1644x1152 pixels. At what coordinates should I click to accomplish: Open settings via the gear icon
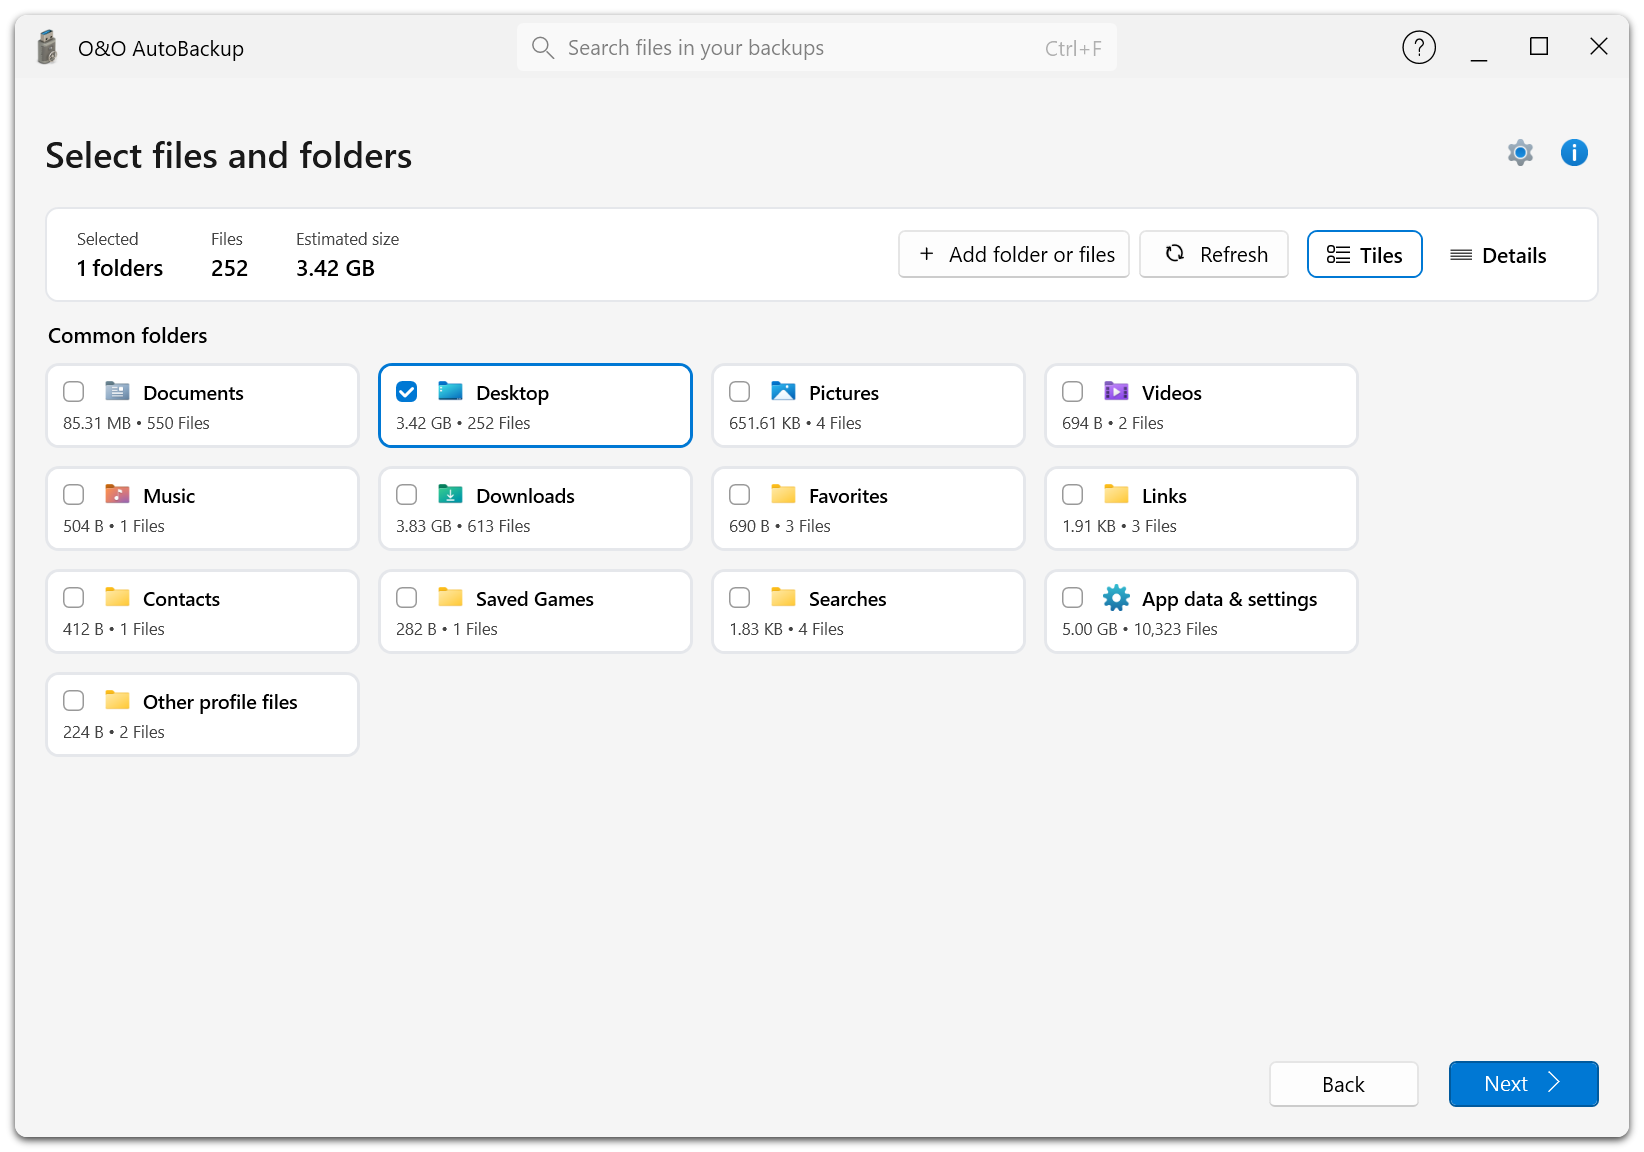[1520, 153]
